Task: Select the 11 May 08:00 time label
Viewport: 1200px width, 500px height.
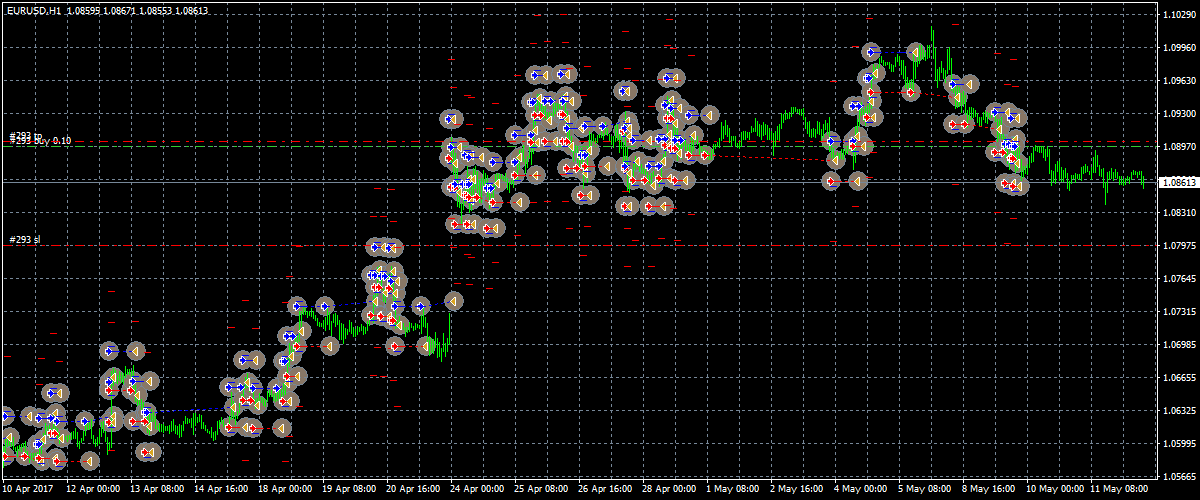Action: 1122,490
